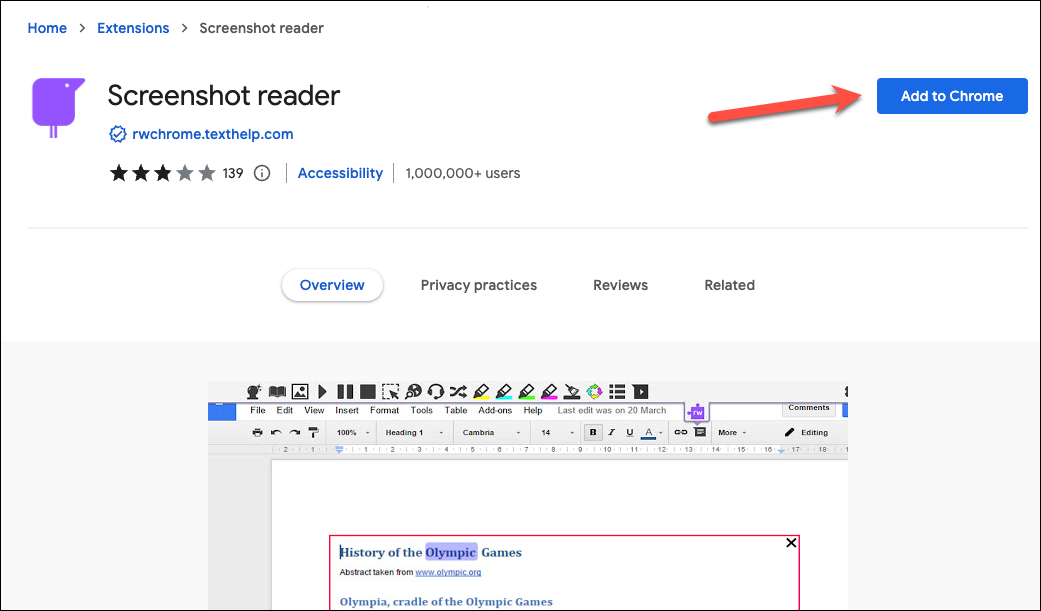Open the Insert menu in preview
The height and width of the screenshot is (611, 1041).
(x=347, y=410)
